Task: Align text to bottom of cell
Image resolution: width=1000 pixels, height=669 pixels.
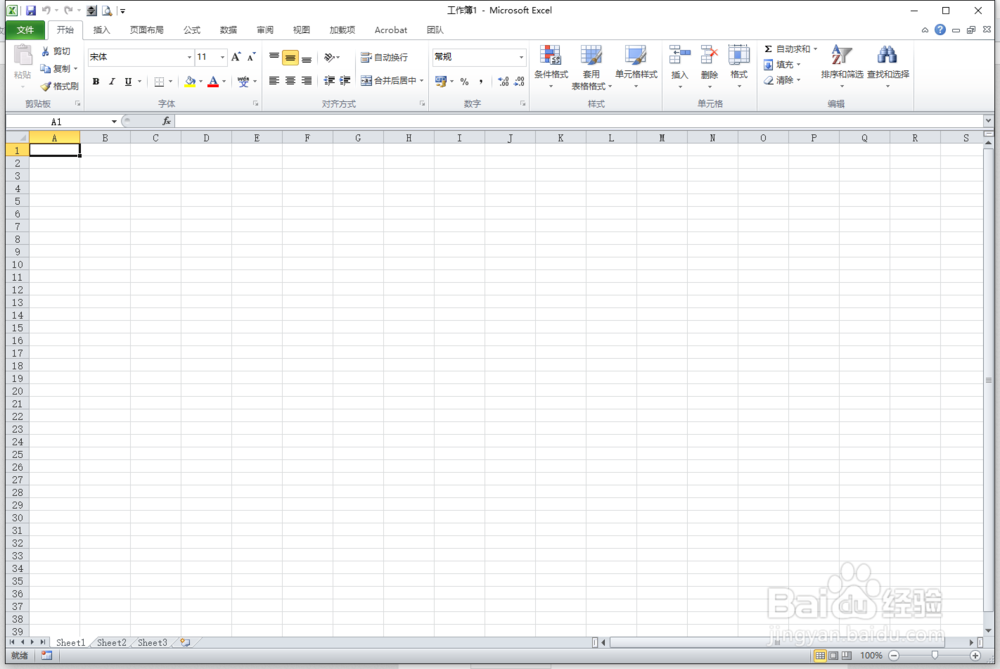Action: point(307,57)
